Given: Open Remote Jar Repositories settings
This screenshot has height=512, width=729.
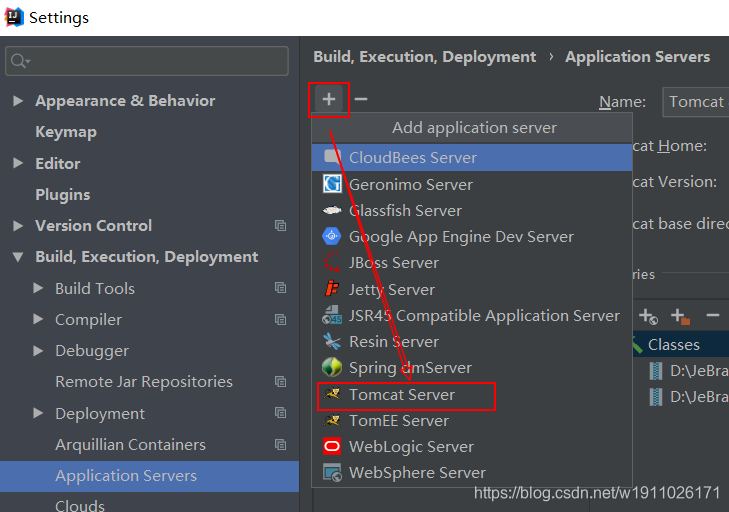Looking at the screenshot, I should click(144, 382).
